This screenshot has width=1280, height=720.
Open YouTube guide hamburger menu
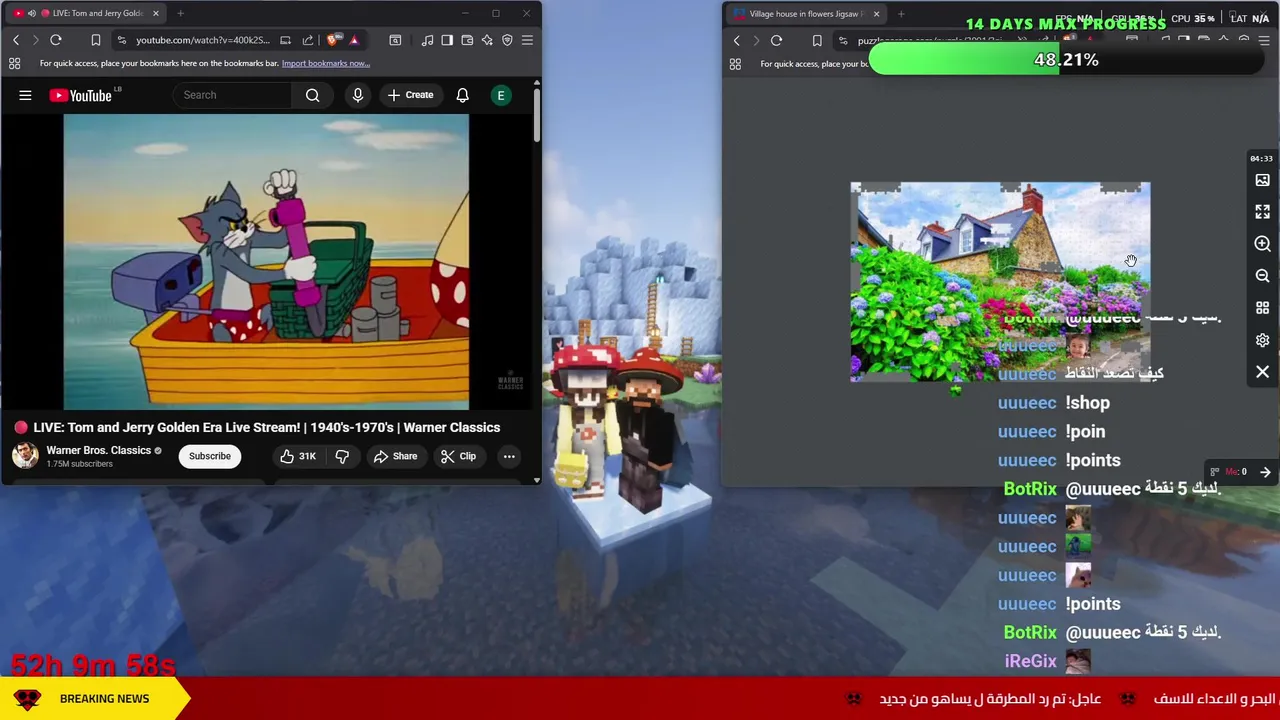[25, 95]
